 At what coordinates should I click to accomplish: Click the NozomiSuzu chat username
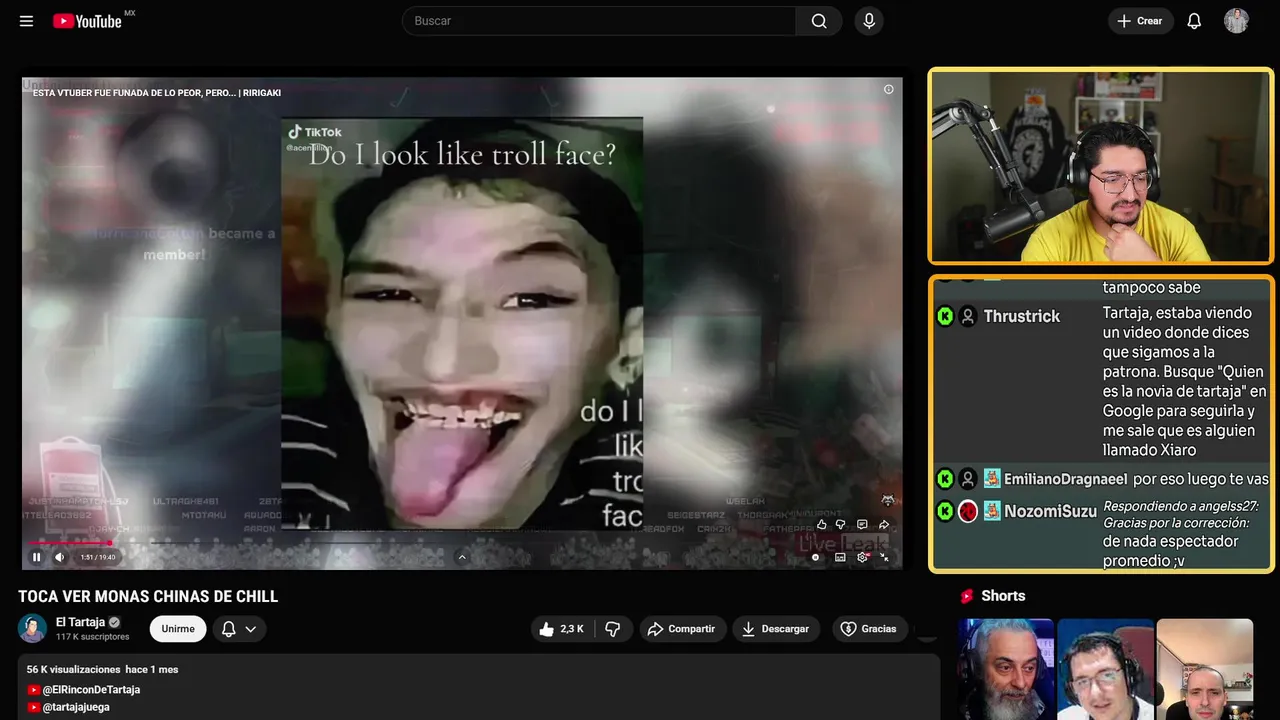tap(1050, 511)
